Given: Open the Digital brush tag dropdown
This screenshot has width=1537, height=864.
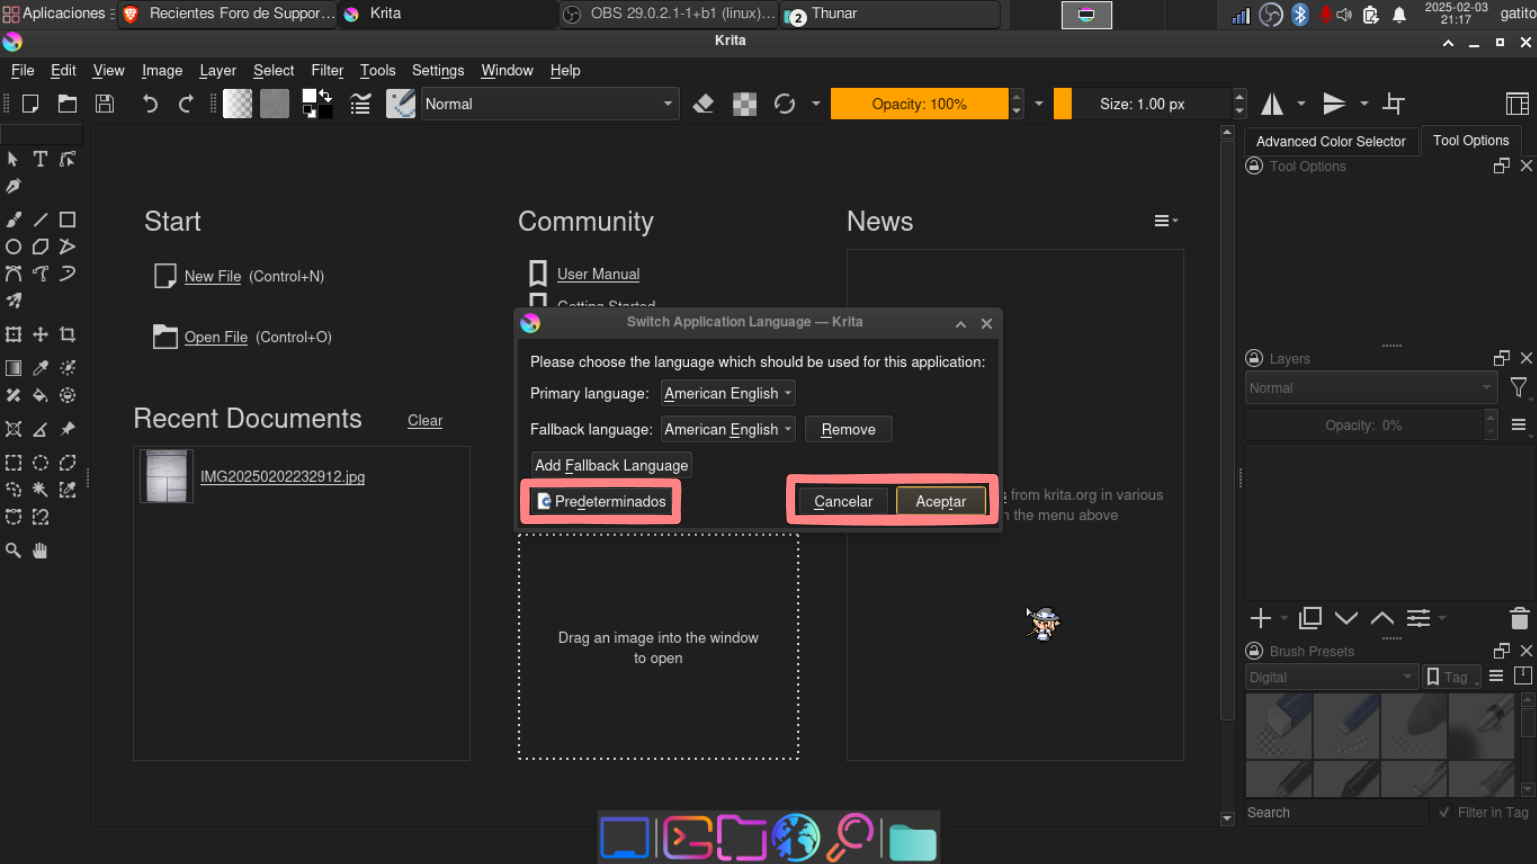Looking at the screenshot, I should tap(1330, 677).
